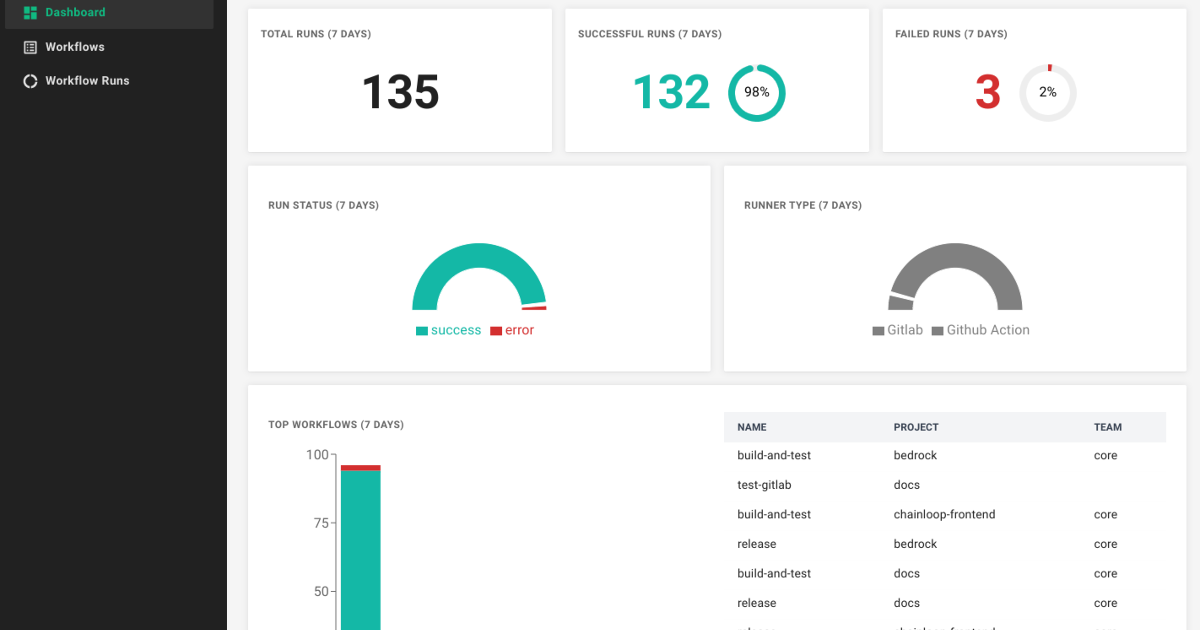Viewport: 1200px width, 630px height.
Task: Click the success legend label
Action: coord(456,330)
